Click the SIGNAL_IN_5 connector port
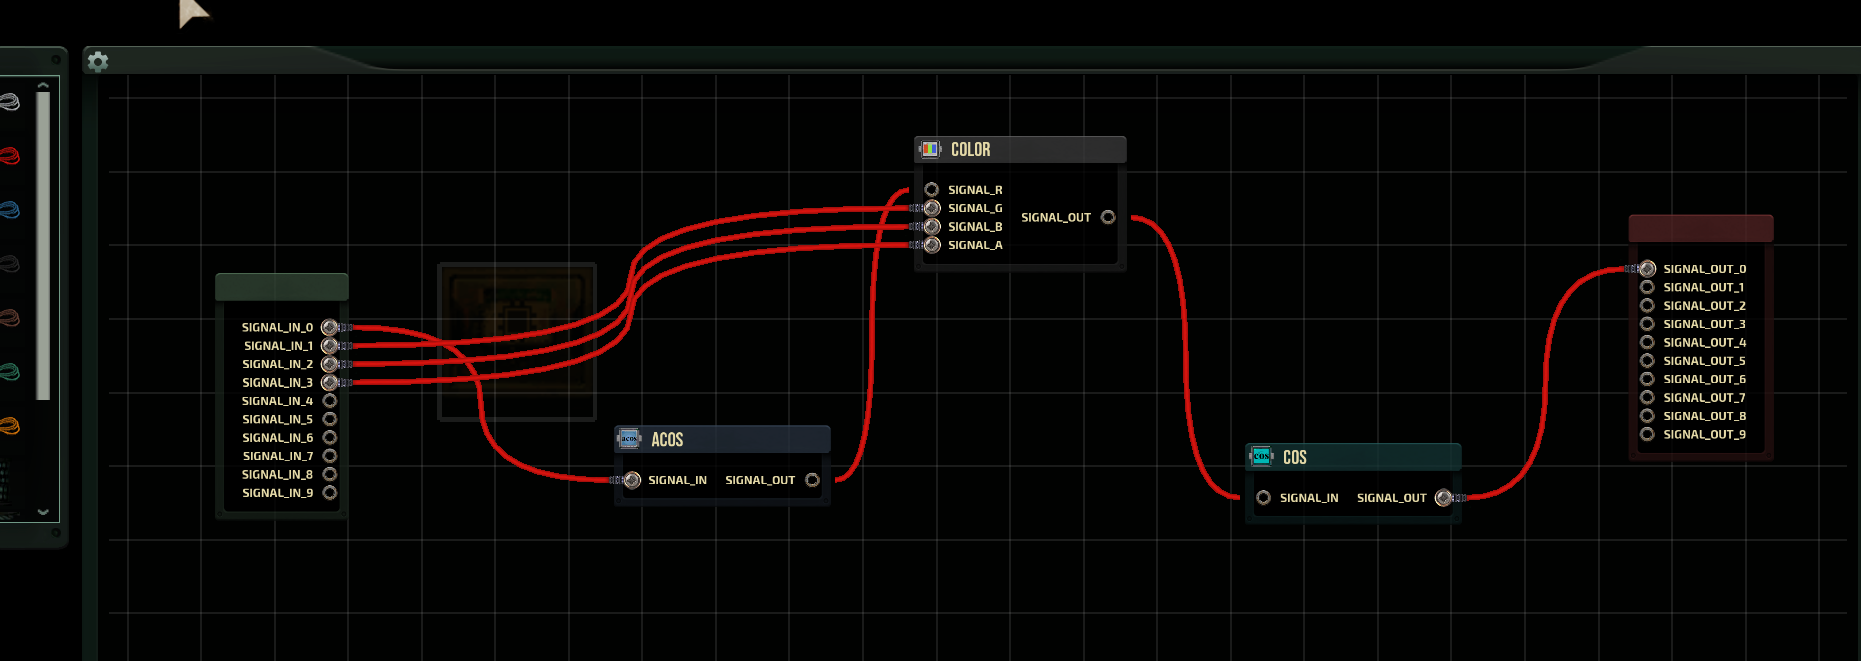 (330, 419)
